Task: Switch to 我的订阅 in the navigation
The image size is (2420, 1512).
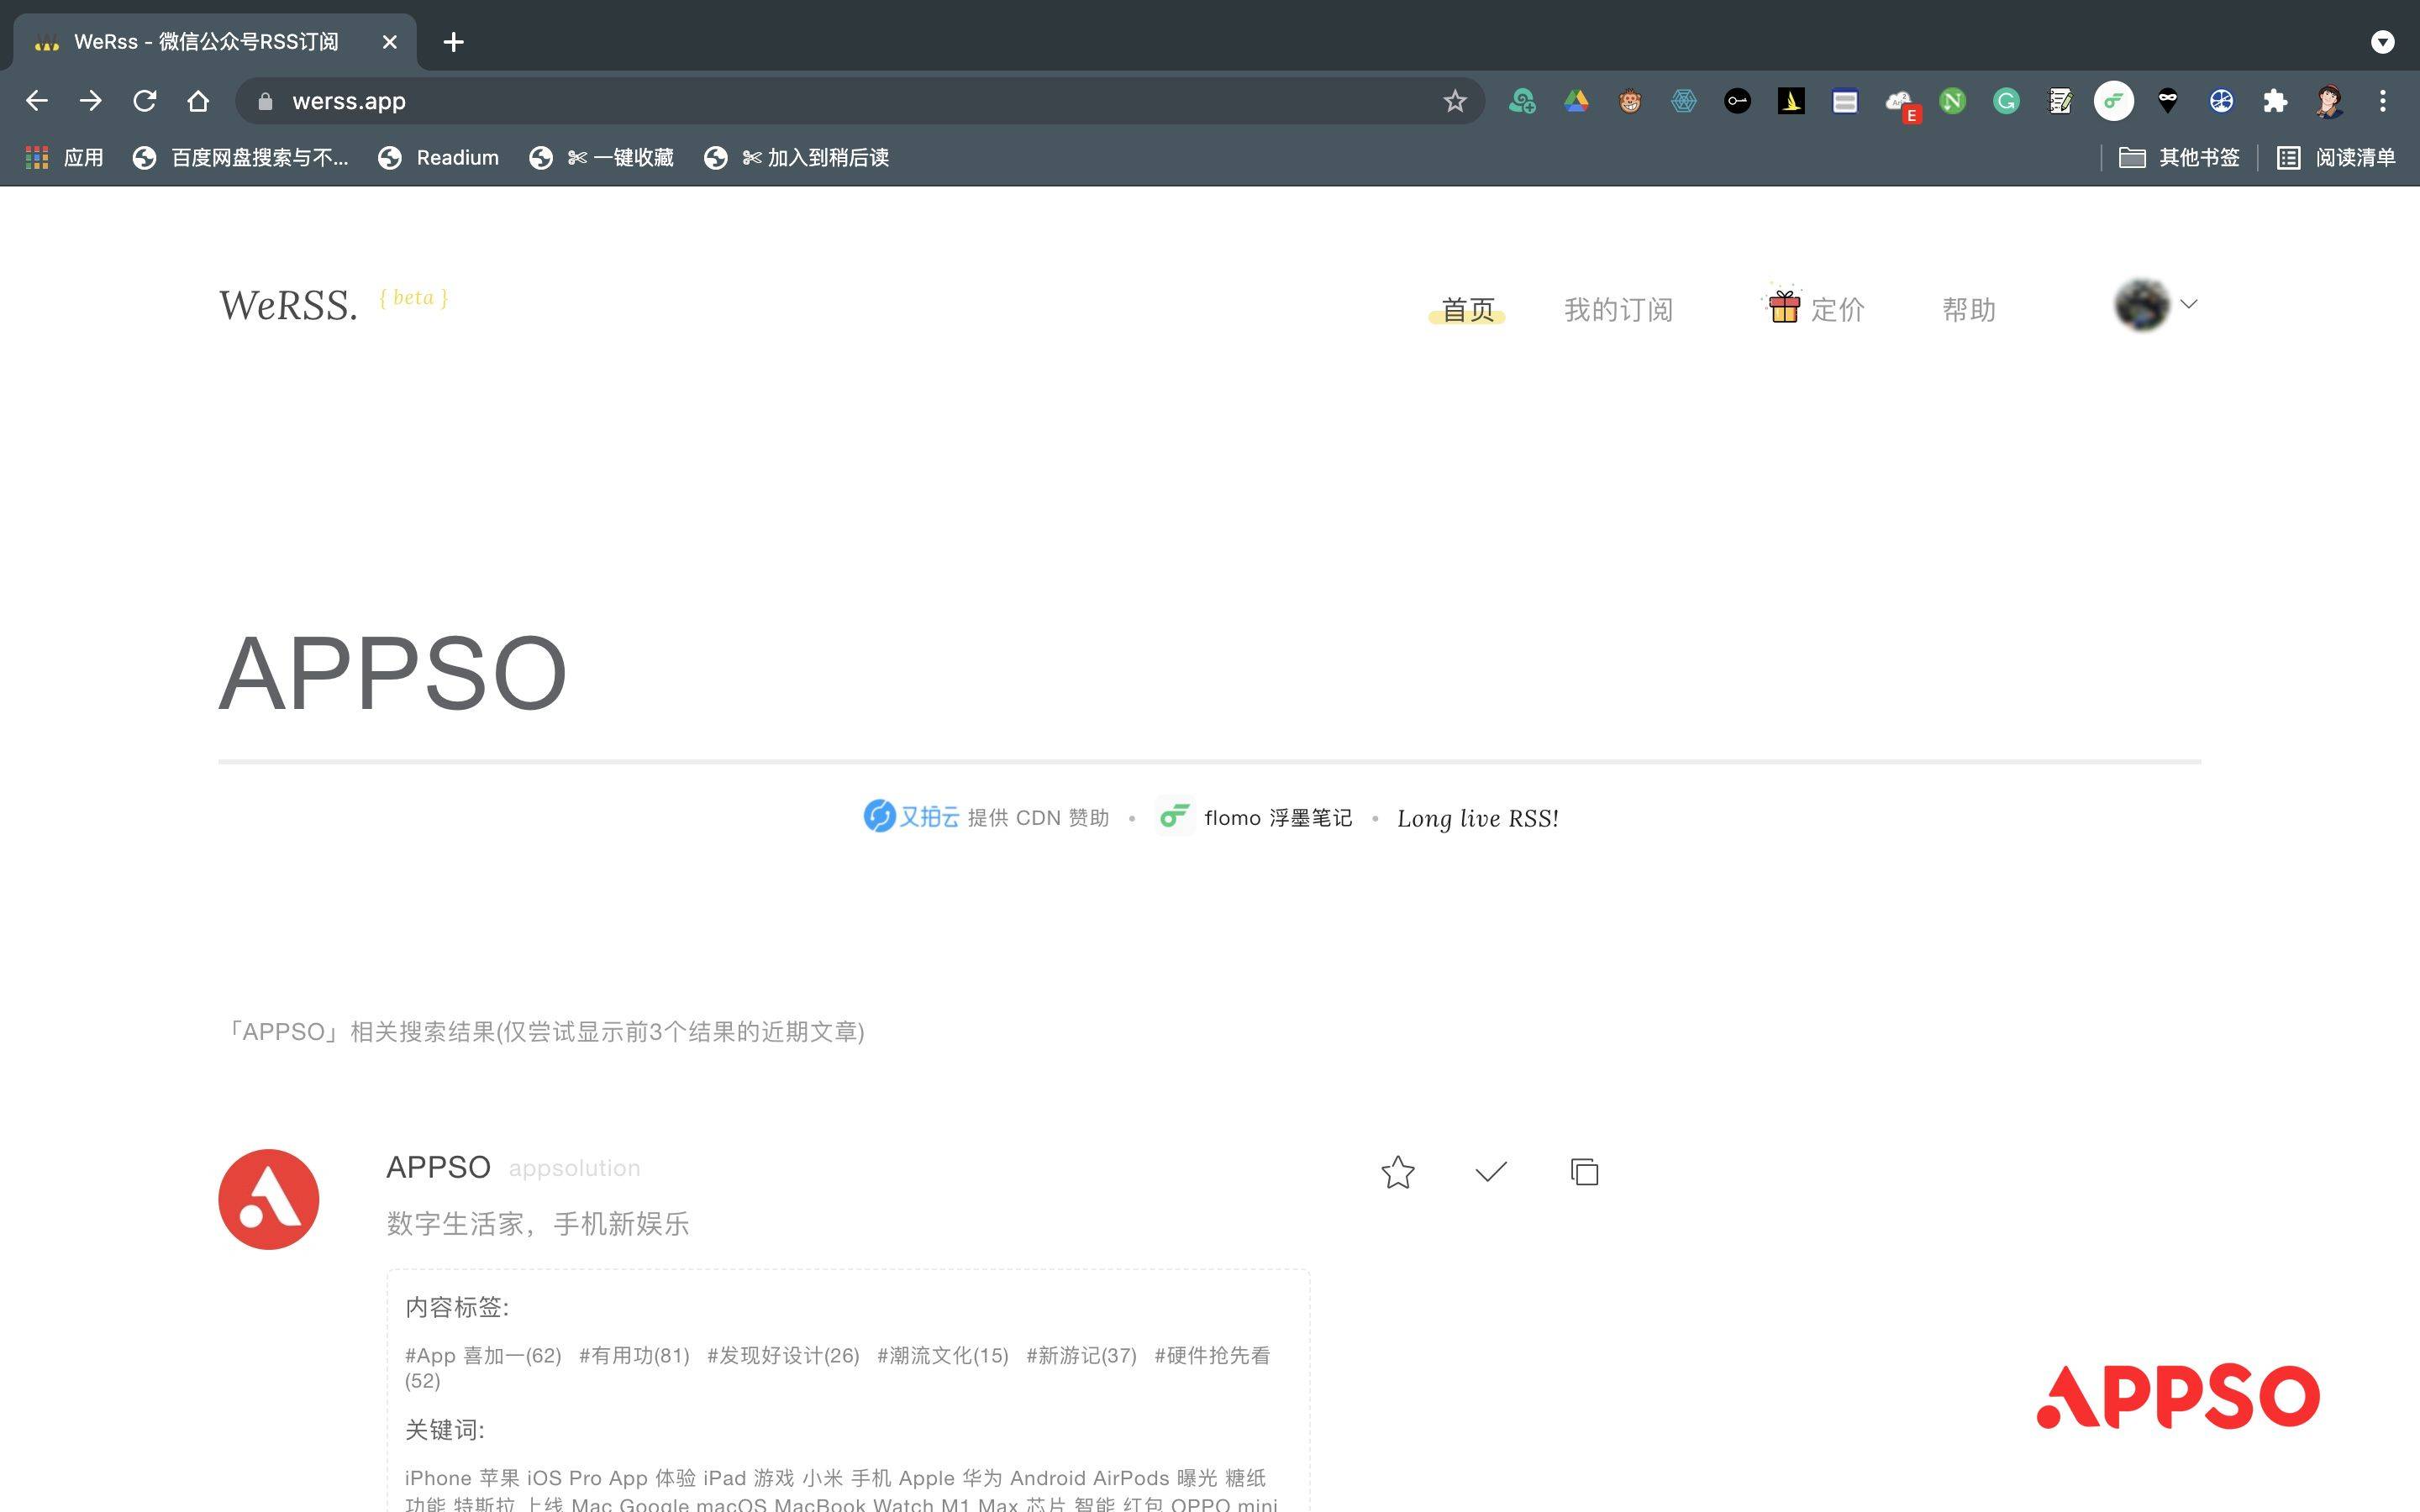Action: click(x=1619, y=309)
